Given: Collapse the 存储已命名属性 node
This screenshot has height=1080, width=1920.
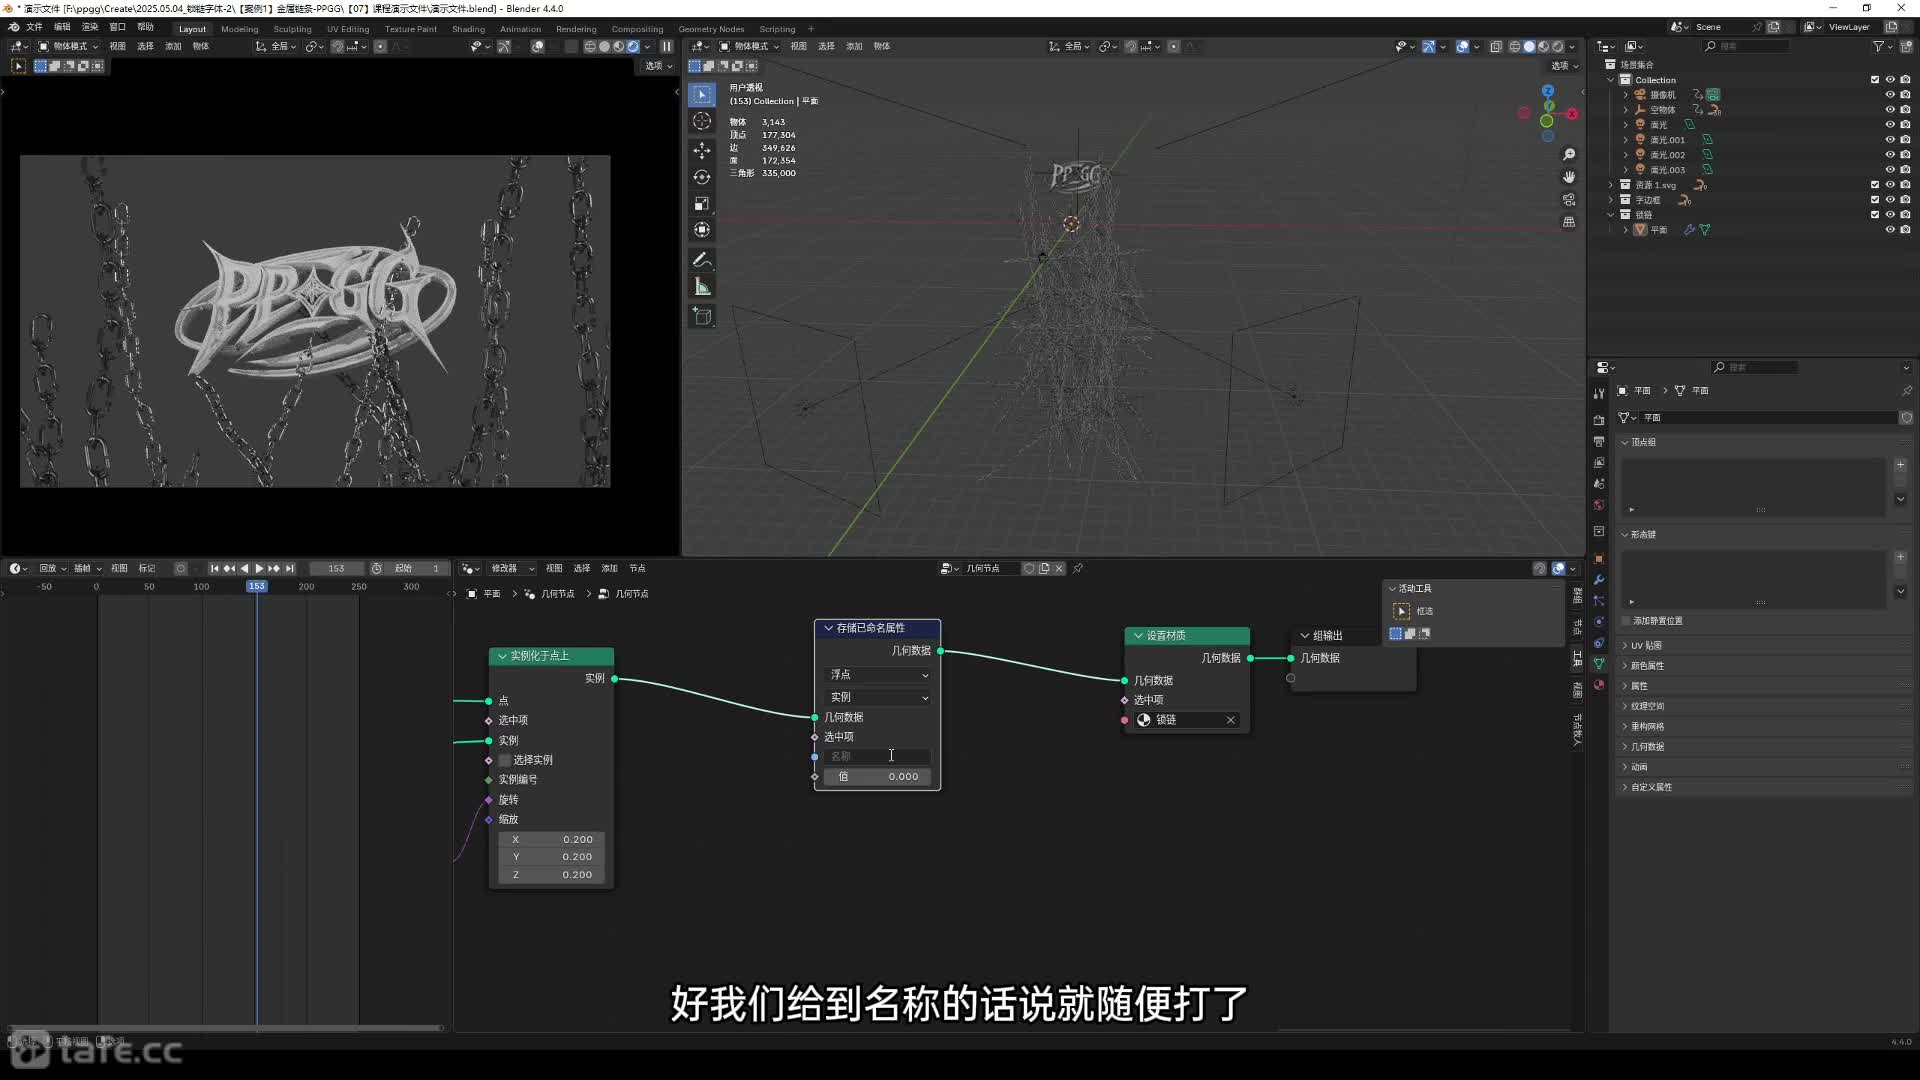Looking at the screenshot, I should pyautogui.click(x=828, y=628).
